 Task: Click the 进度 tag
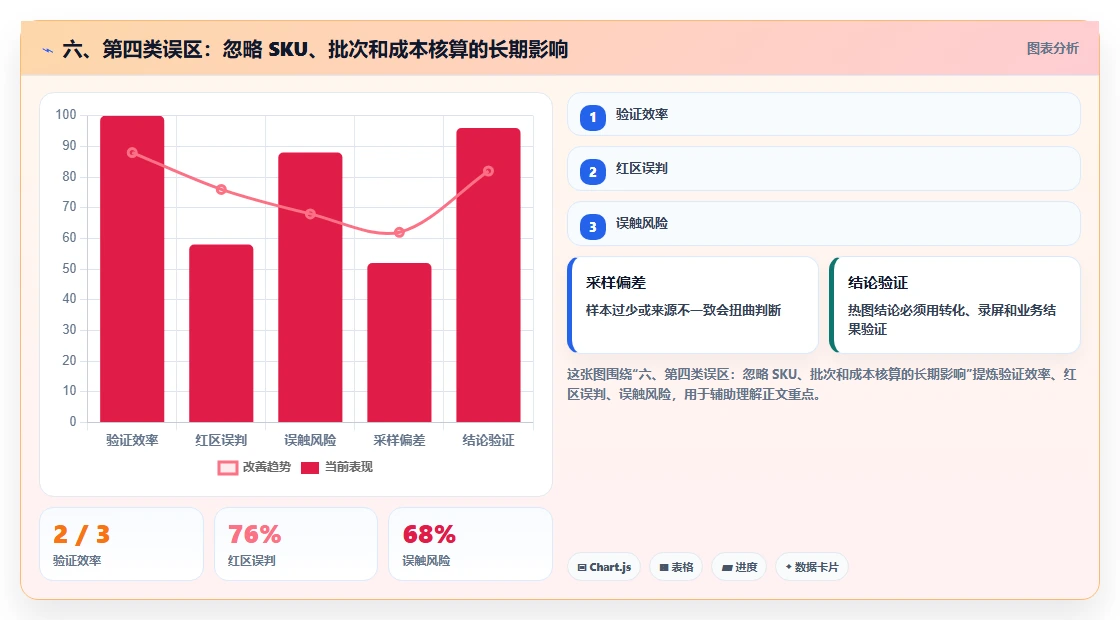coord(739,567)
